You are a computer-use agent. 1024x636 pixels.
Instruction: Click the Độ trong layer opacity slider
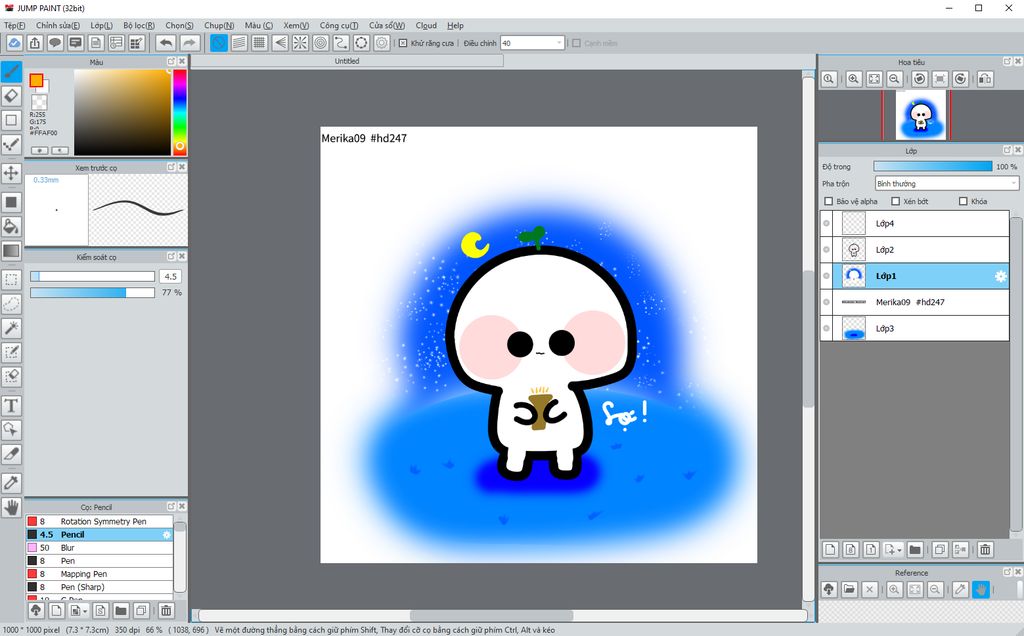tap(933, 167)
